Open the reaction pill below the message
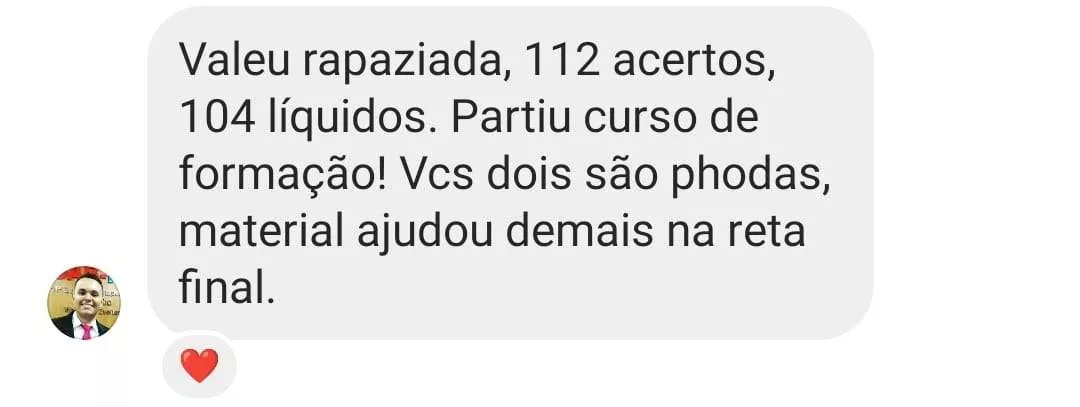The width and height of the screenshot is (1080, 407). pos(199,366)
